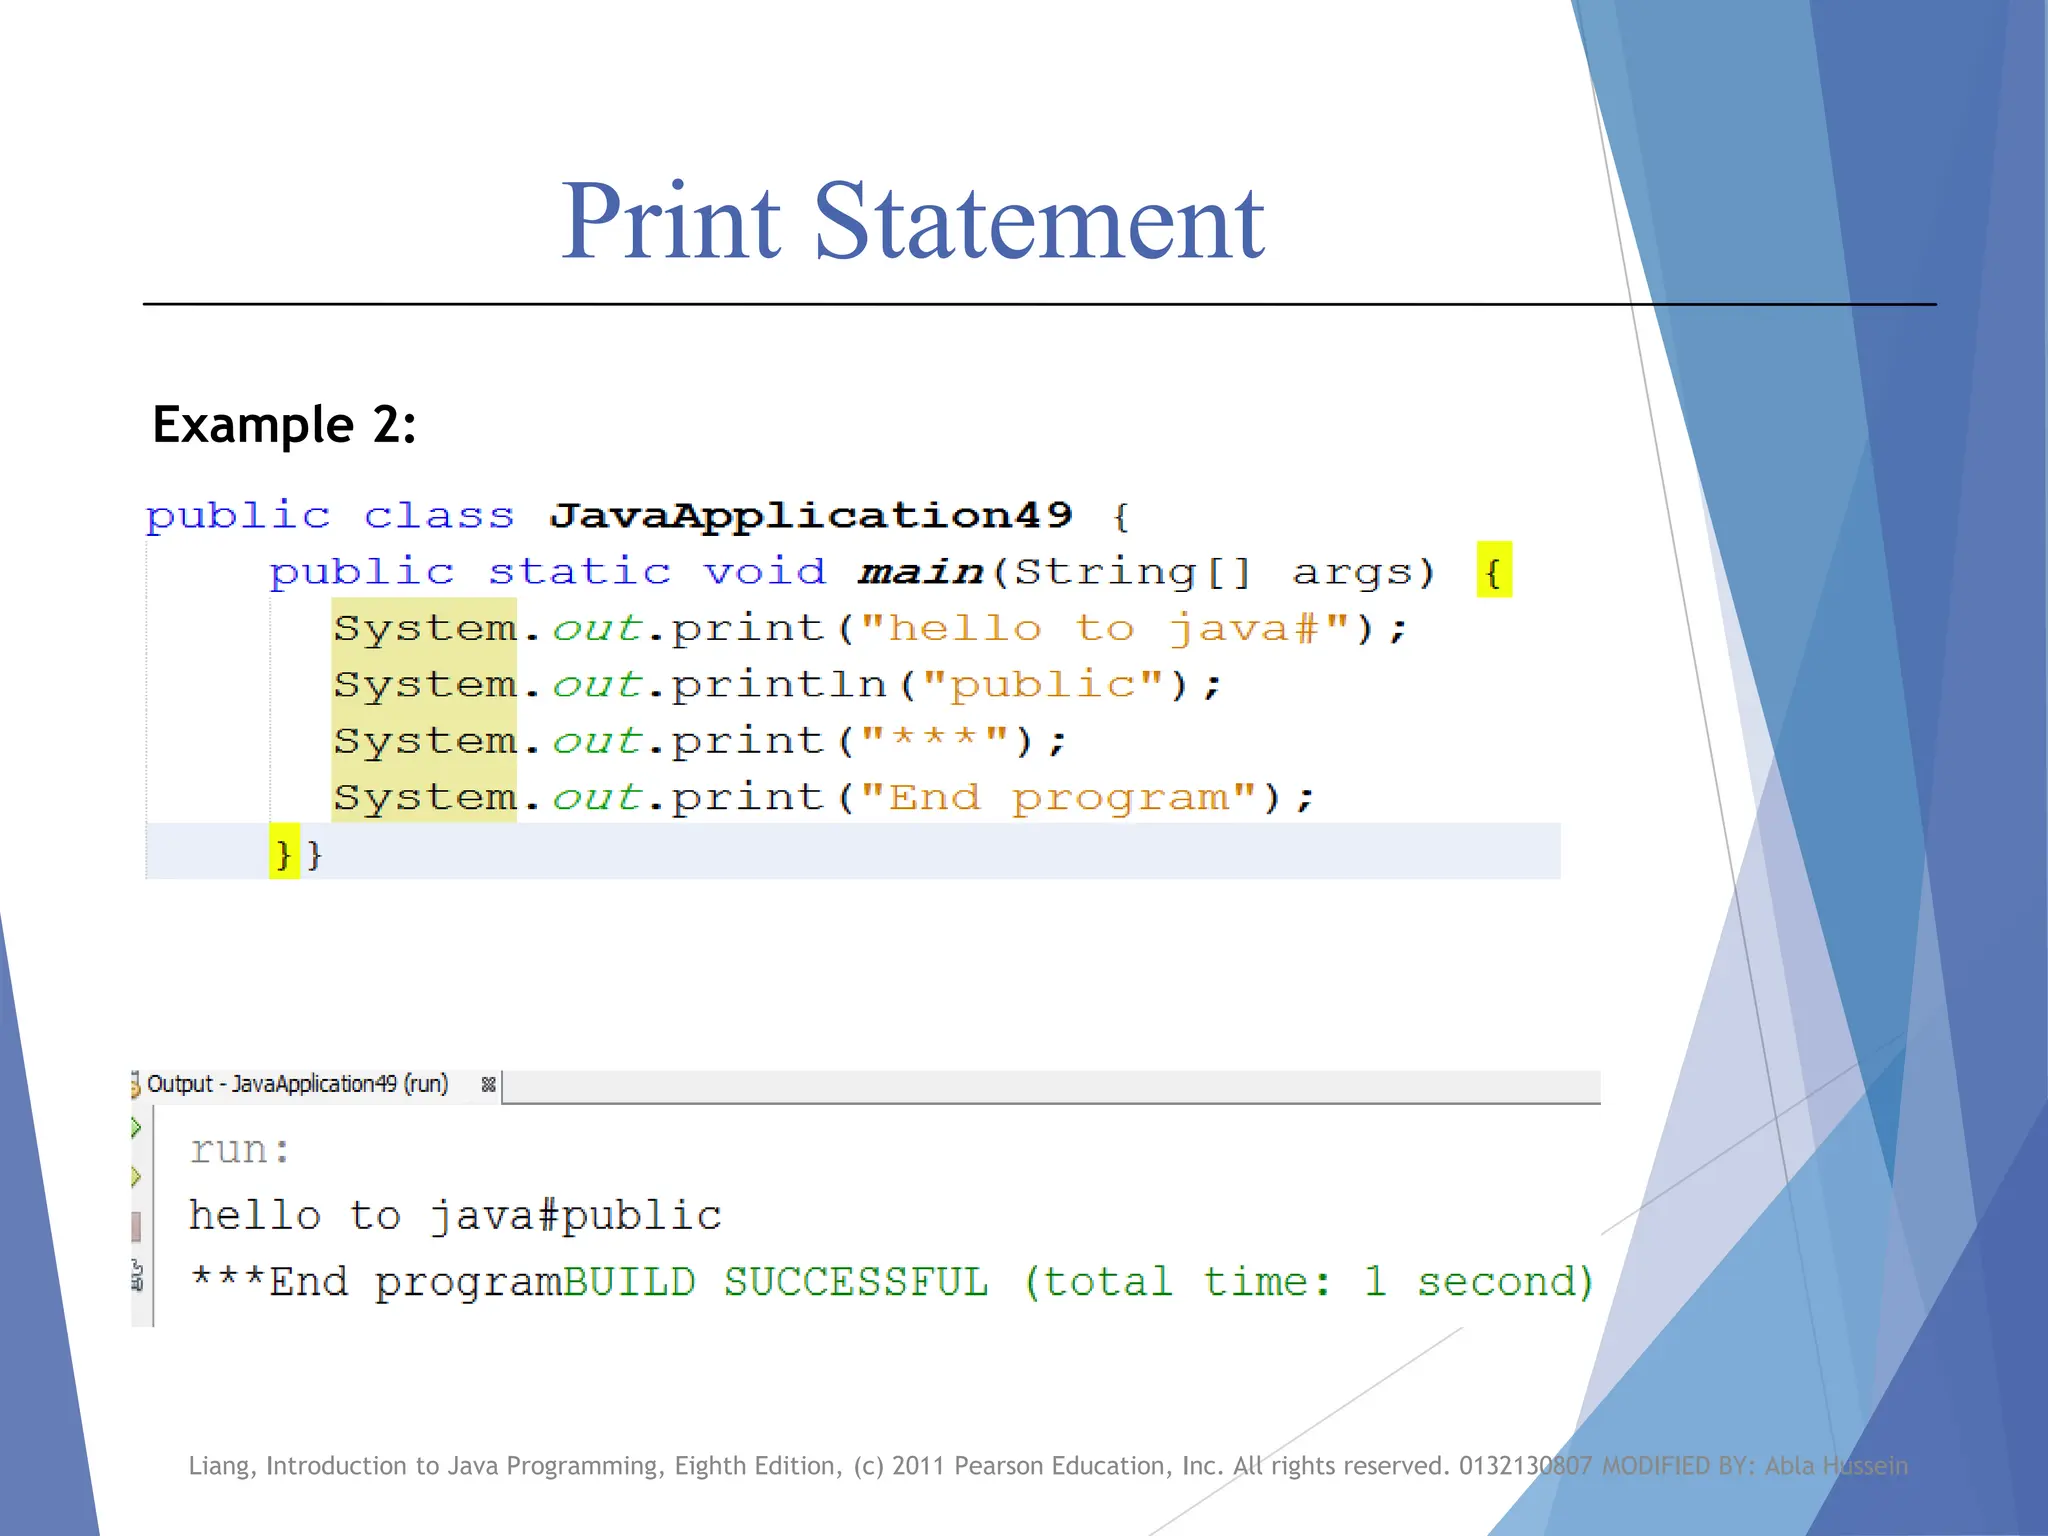Click the string "End program" in code
Viewport: 2048px width, 1536px height.
[x=1058, y=799]
